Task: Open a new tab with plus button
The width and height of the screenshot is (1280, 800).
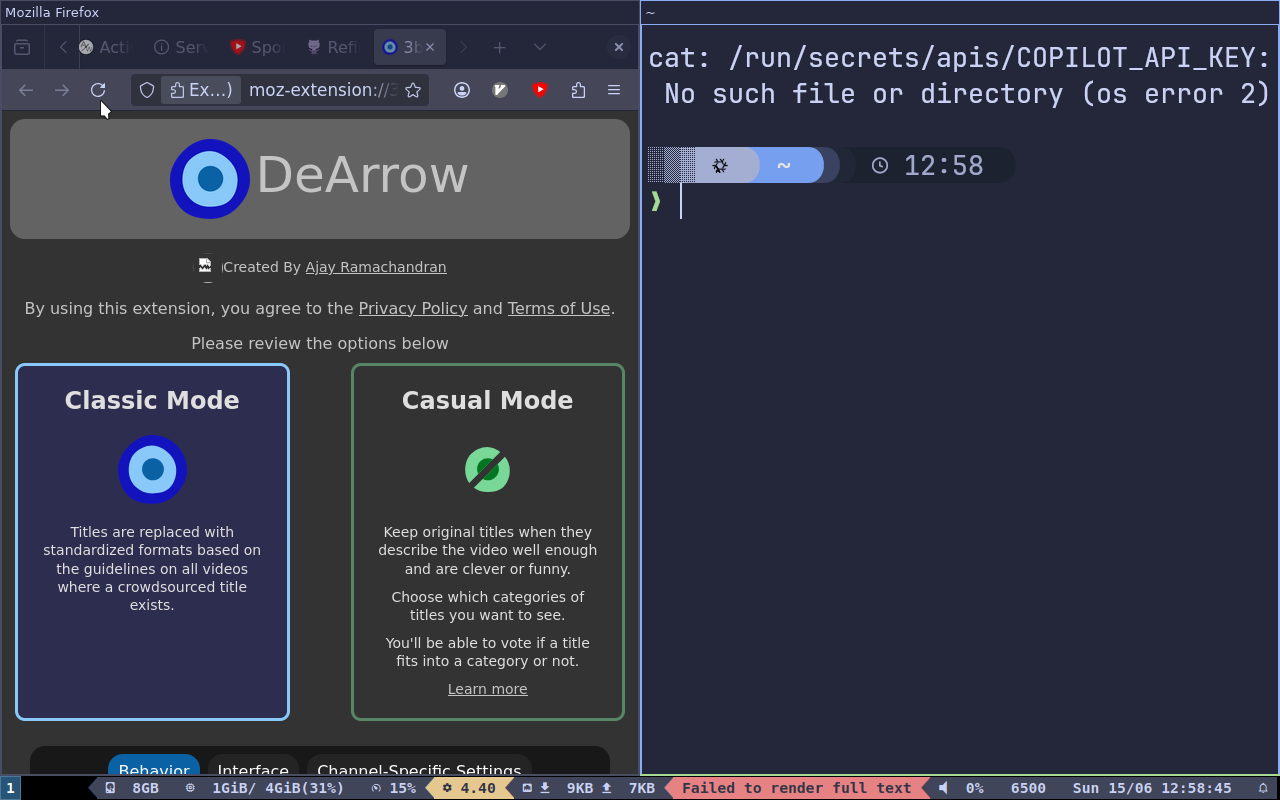Action: pos(499,47)
